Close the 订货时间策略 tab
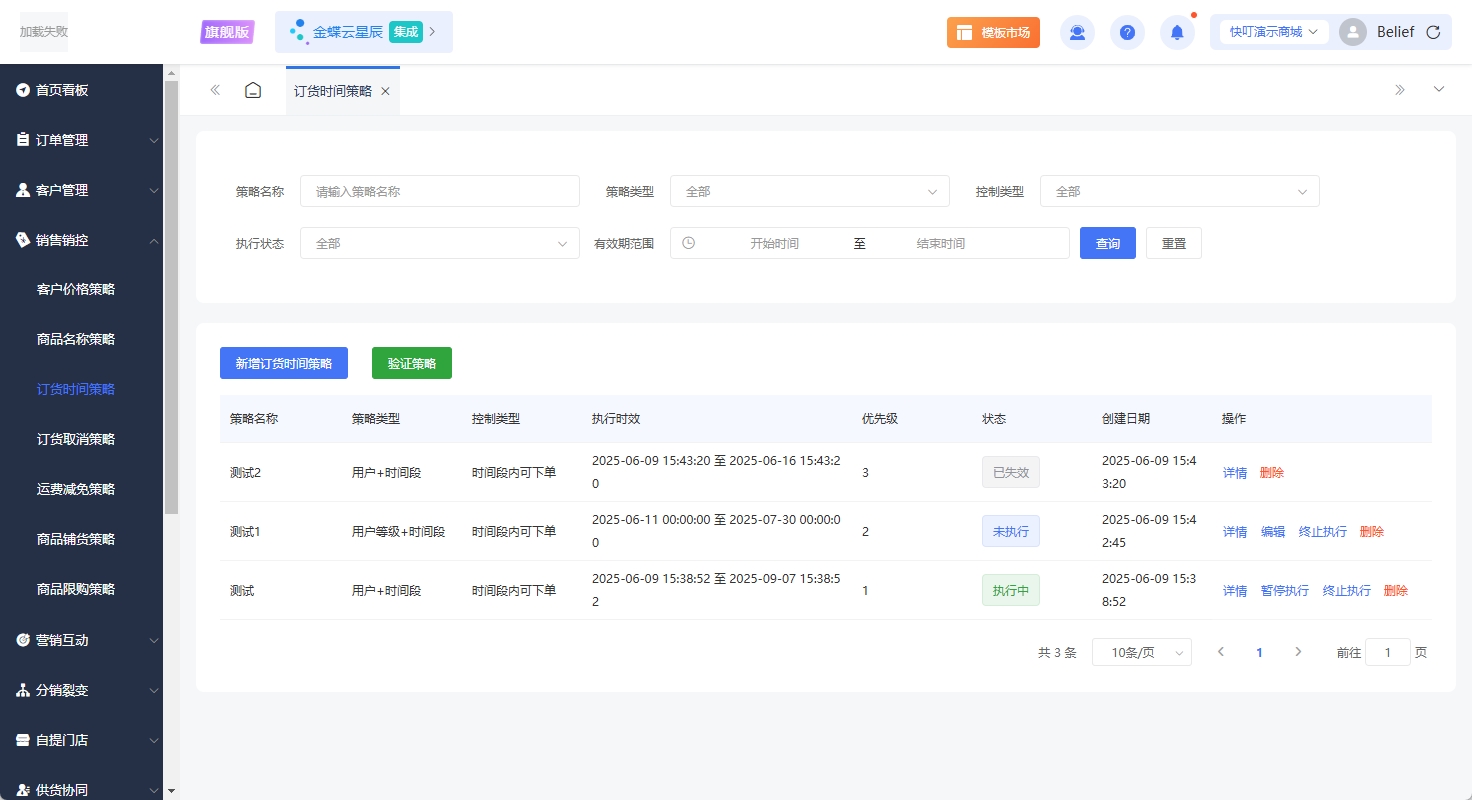1472x800 pixels. click(385, 91)
